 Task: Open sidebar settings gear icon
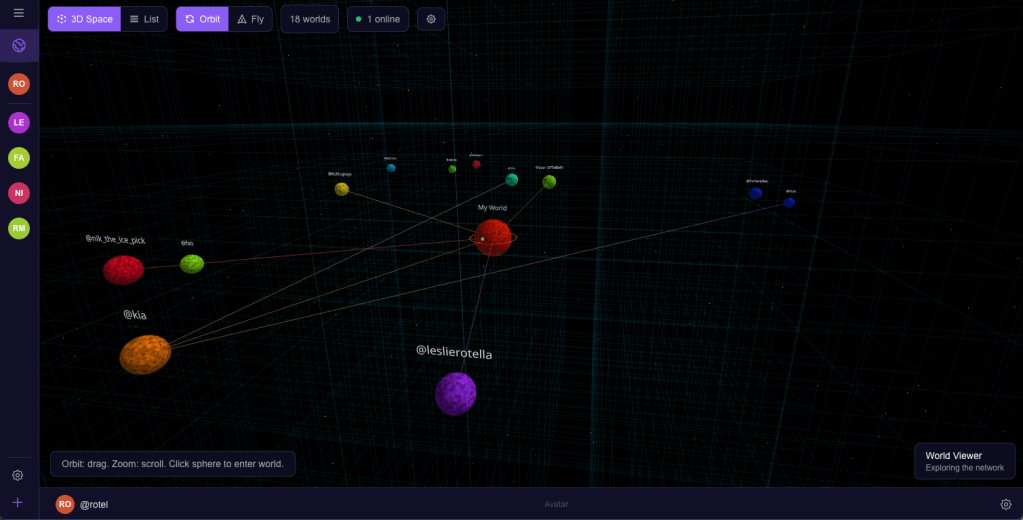coord(18,475)
